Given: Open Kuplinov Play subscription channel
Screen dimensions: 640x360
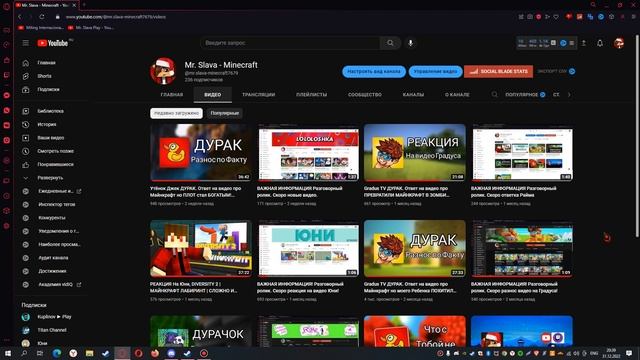Looking at the screenshot, I should [55, 317].
